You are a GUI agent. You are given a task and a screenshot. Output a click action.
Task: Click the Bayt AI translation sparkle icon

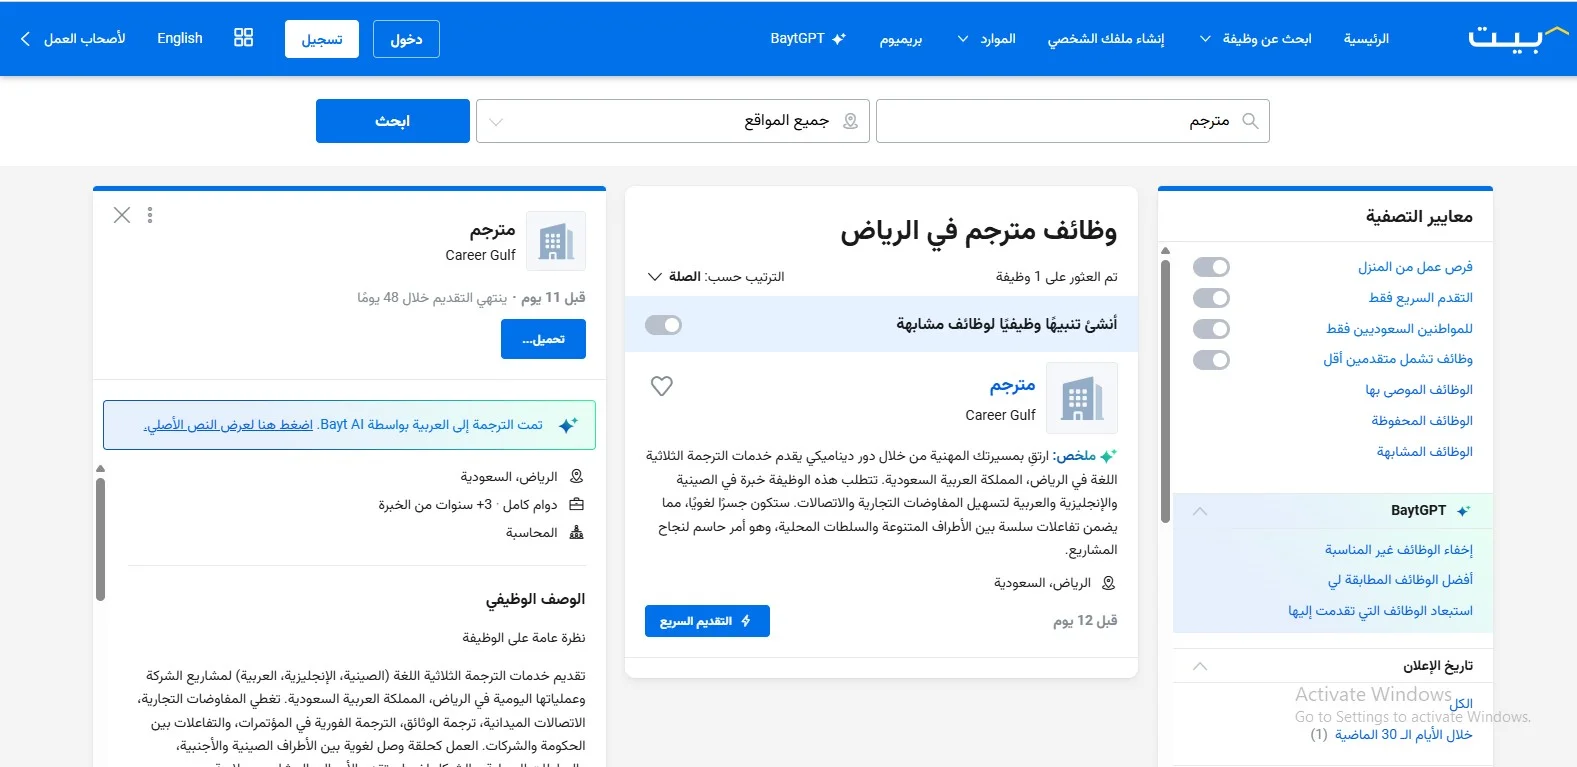[568, 425]
